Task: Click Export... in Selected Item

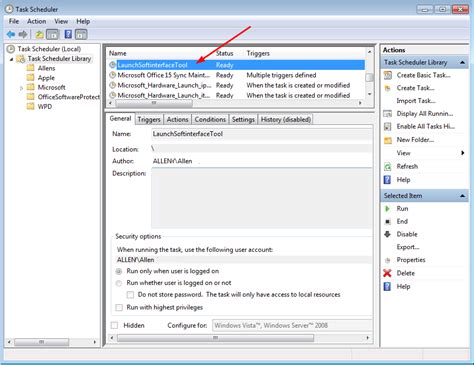Action: coord(408,247)
